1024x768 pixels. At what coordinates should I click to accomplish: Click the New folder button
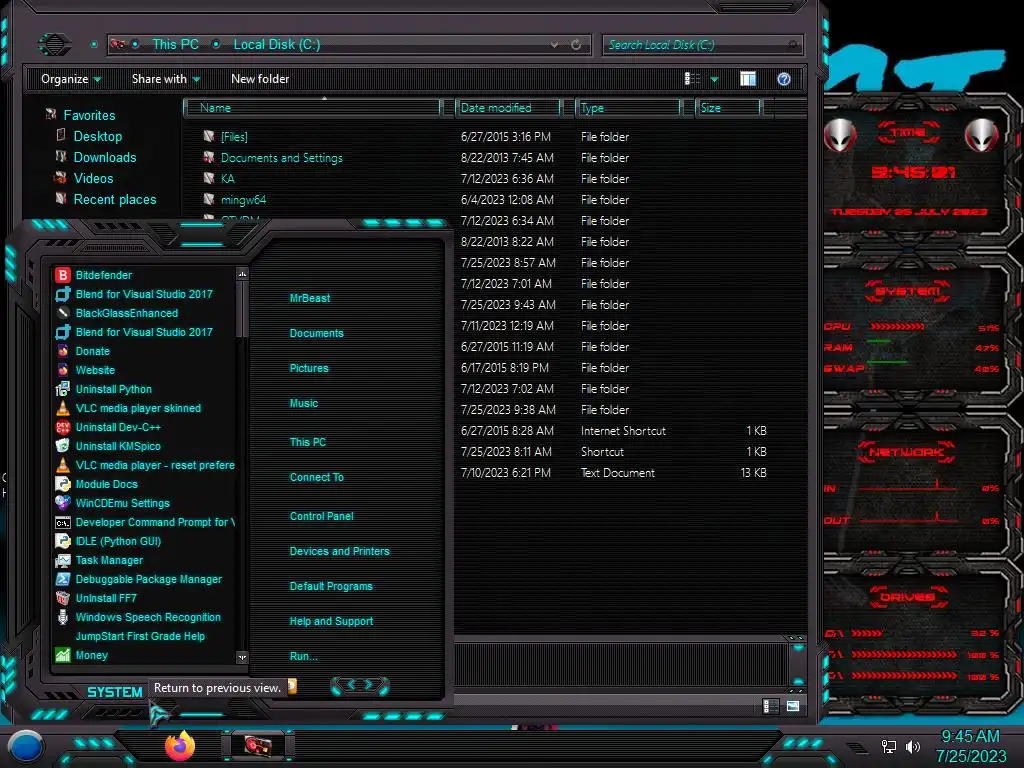pos(260,79)
